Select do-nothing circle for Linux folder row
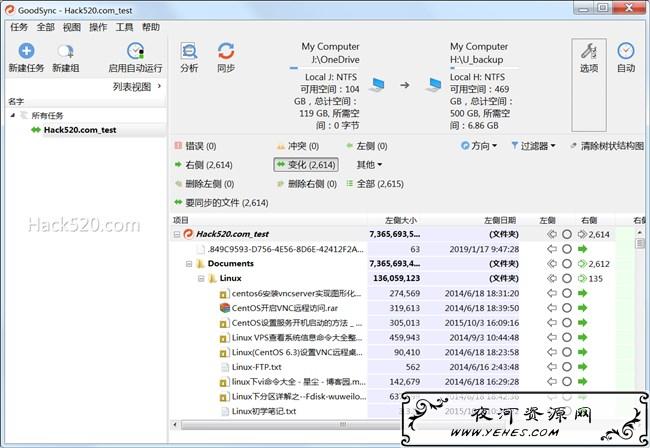650x448 pixels. point(567,278)
